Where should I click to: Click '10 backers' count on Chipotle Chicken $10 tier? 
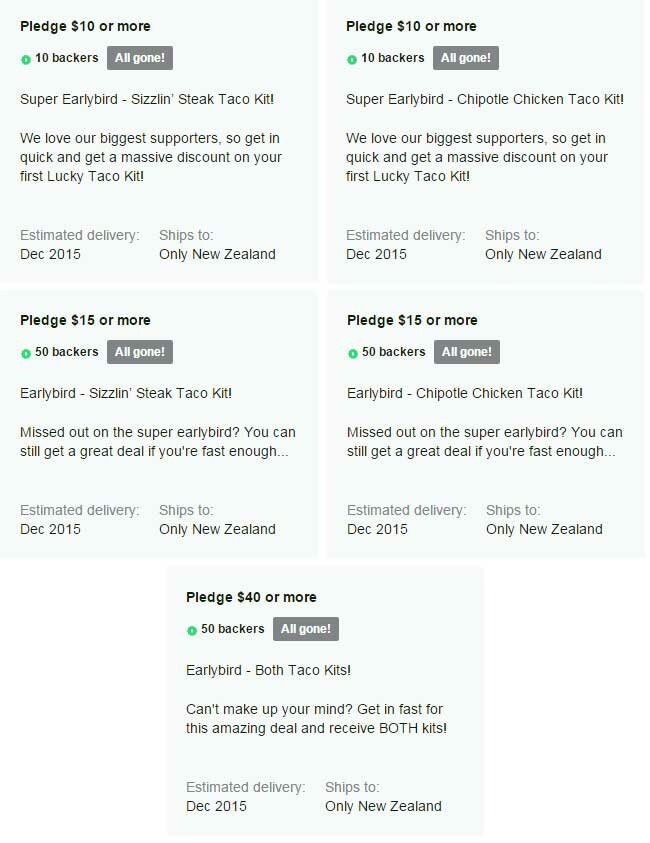tap(392, 58)
